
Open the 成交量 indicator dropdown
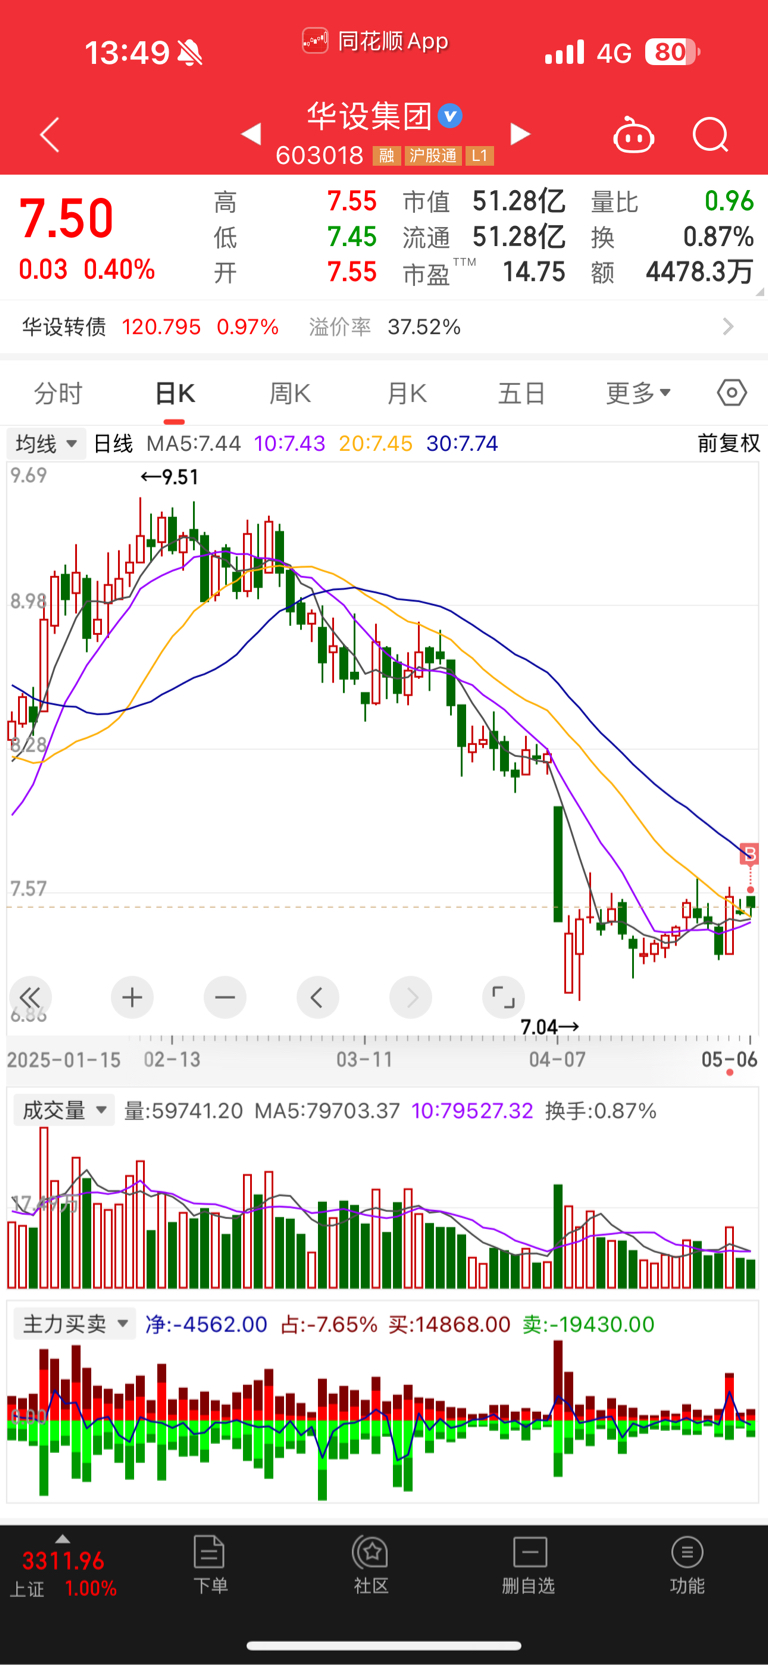tap(64, 1110)
